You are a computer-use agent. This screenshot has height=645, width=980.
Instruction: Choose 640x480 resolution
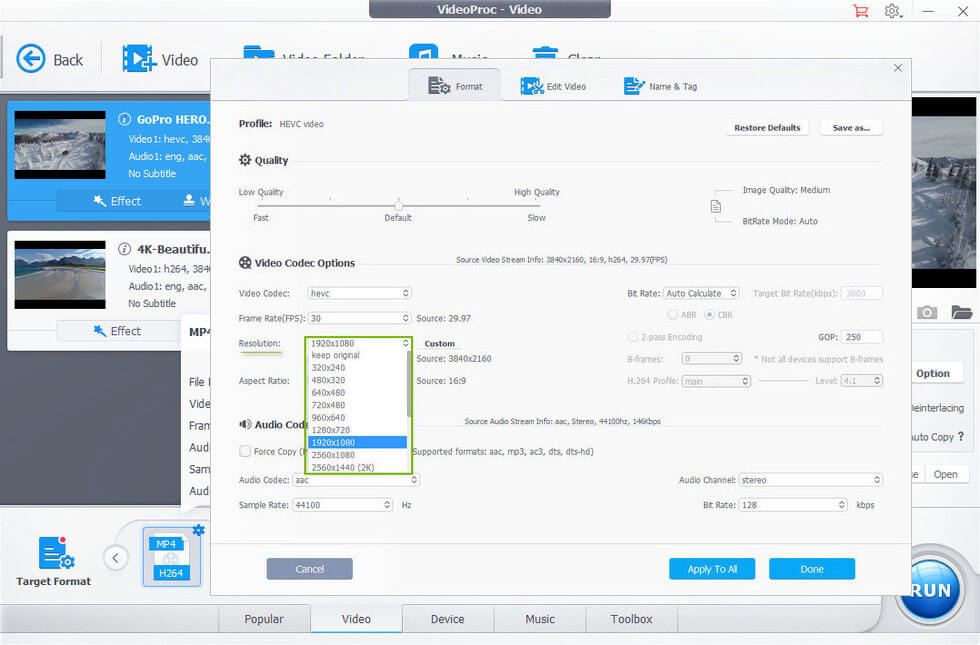(358, 392)
